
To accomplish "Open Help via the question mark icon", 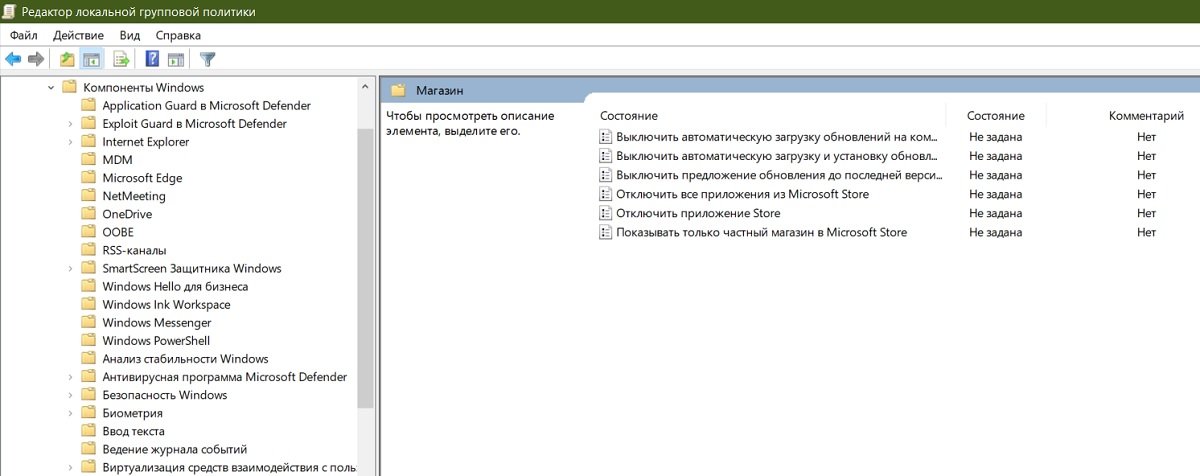I will 153,59.
